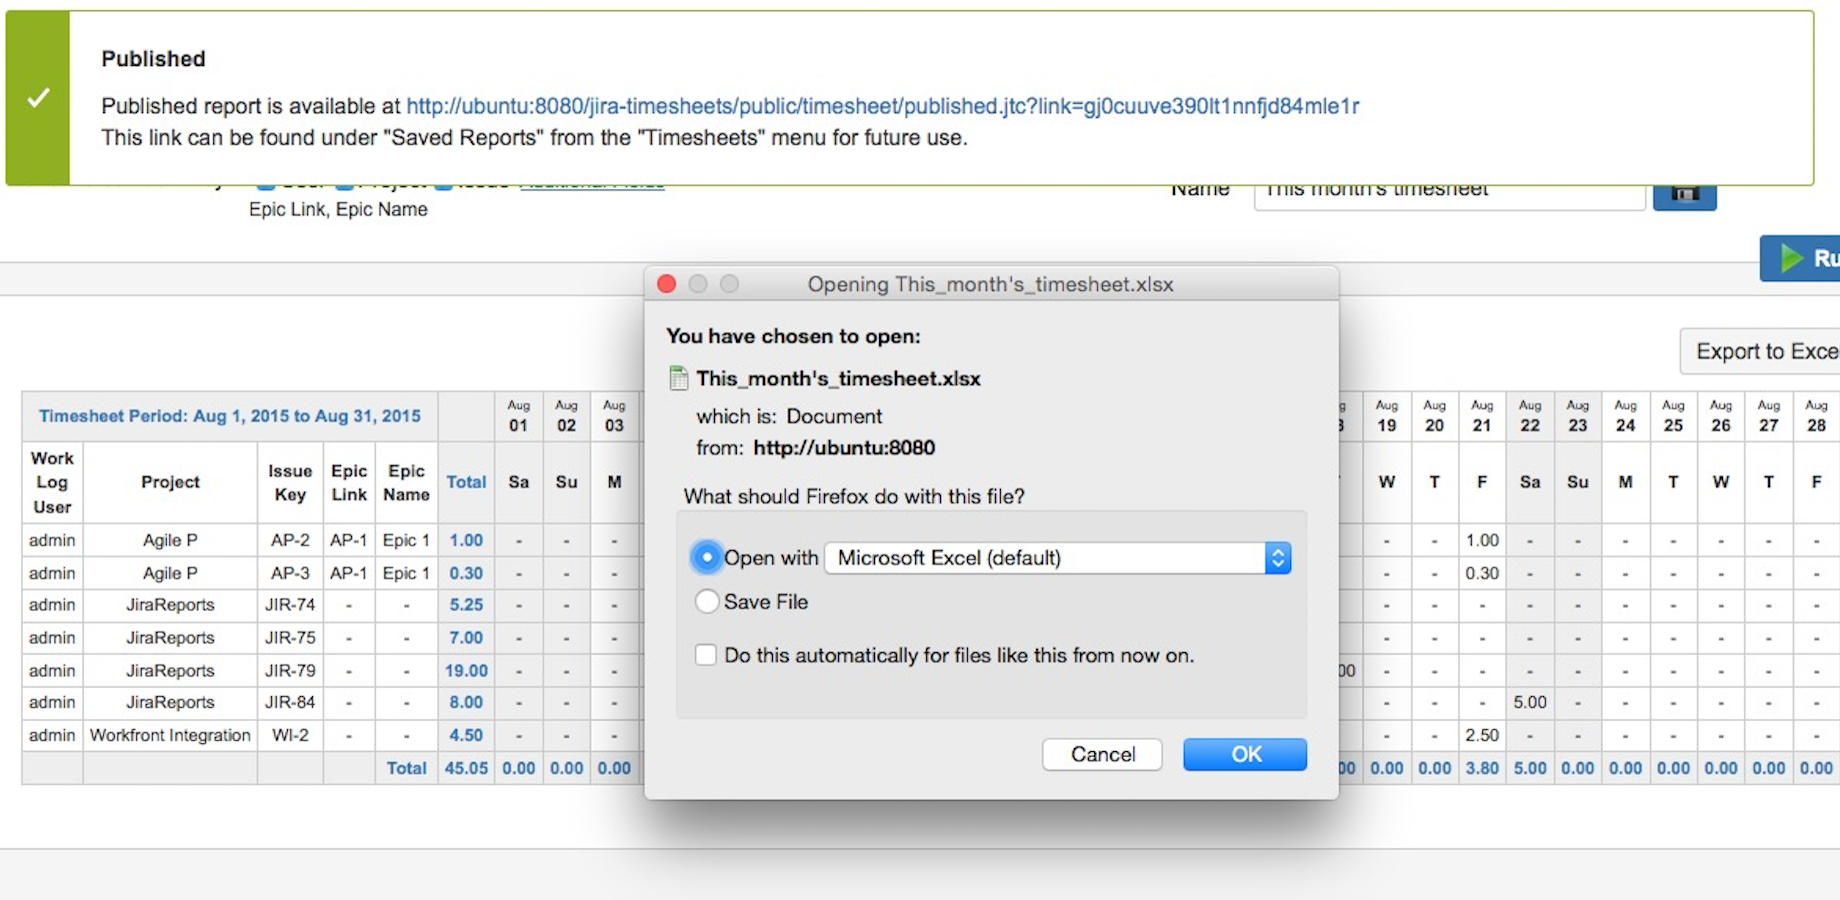Click issue key AP-2
Screen dimensions: 1840x900
click(290, 540)
